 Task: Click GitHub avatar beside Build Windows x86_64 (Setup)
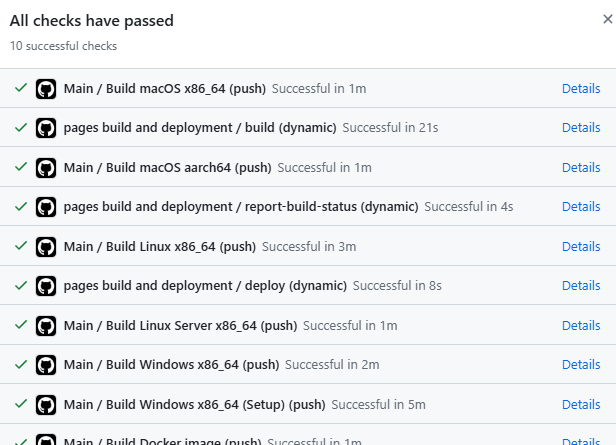(46, 405)
